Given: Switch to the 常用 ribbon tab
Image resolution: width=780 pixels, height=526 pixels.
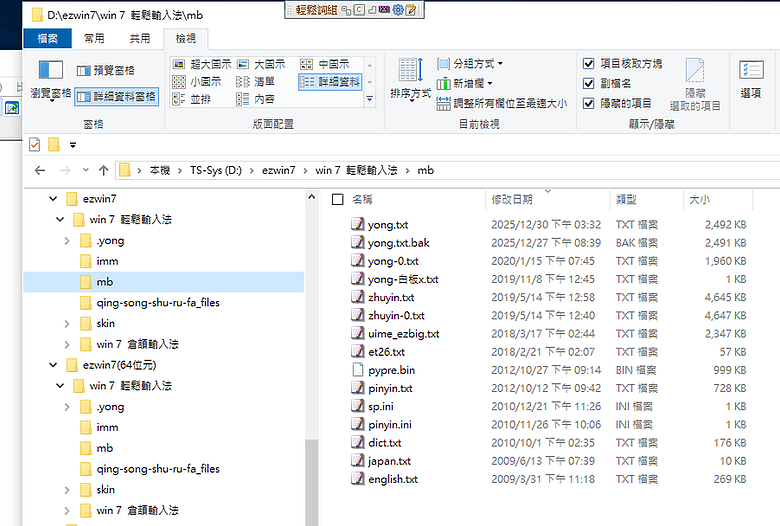Looking at the screenshot, I should click(94, 38).
